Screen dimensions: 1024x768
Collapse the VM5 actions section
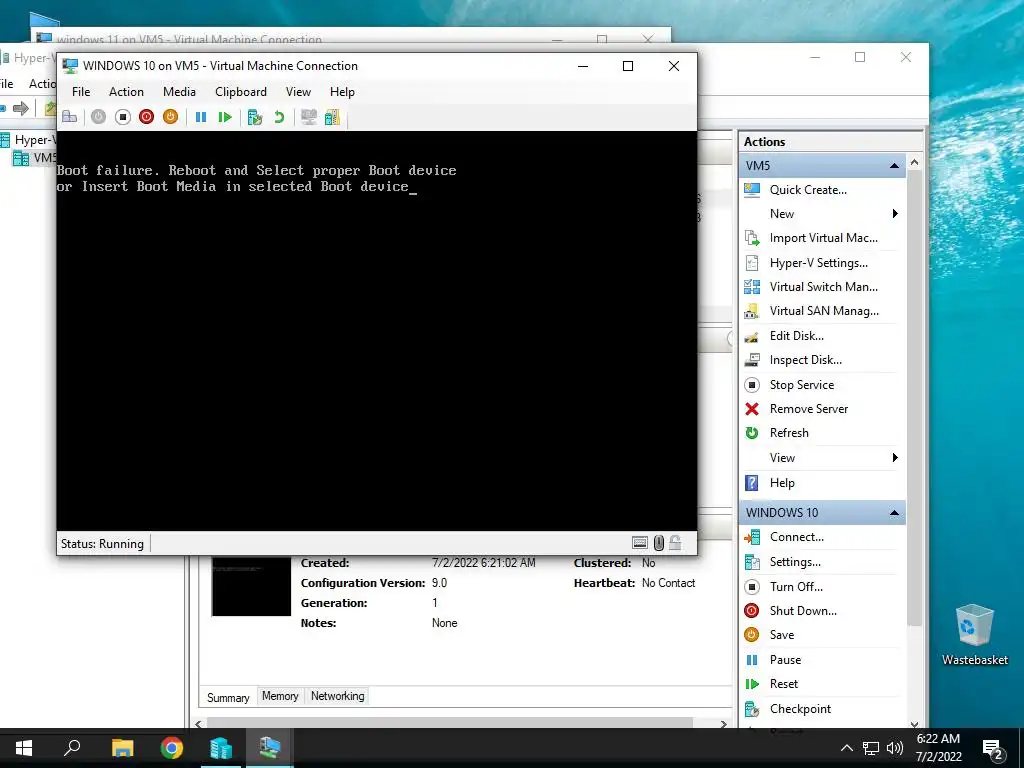[894, 166]
